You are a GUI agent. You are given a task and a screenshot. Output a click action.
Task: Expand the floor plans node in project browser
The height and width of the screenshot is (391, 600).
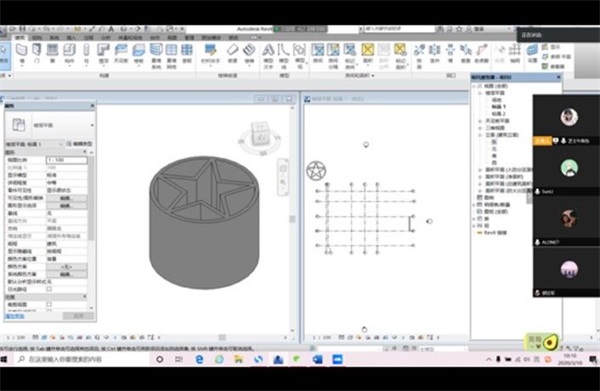click(480, 93)
